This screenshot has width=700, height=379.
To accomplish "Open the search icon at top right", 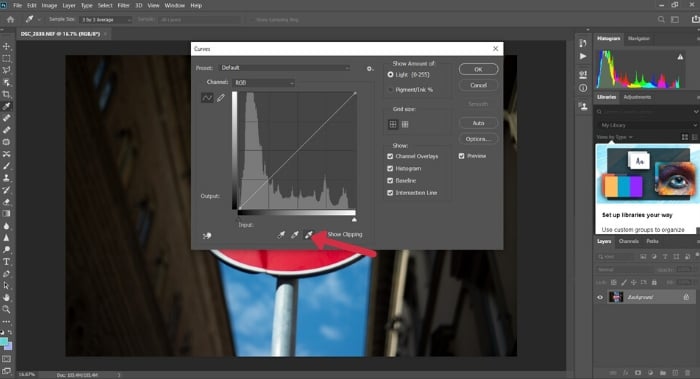I will [661, 20].
